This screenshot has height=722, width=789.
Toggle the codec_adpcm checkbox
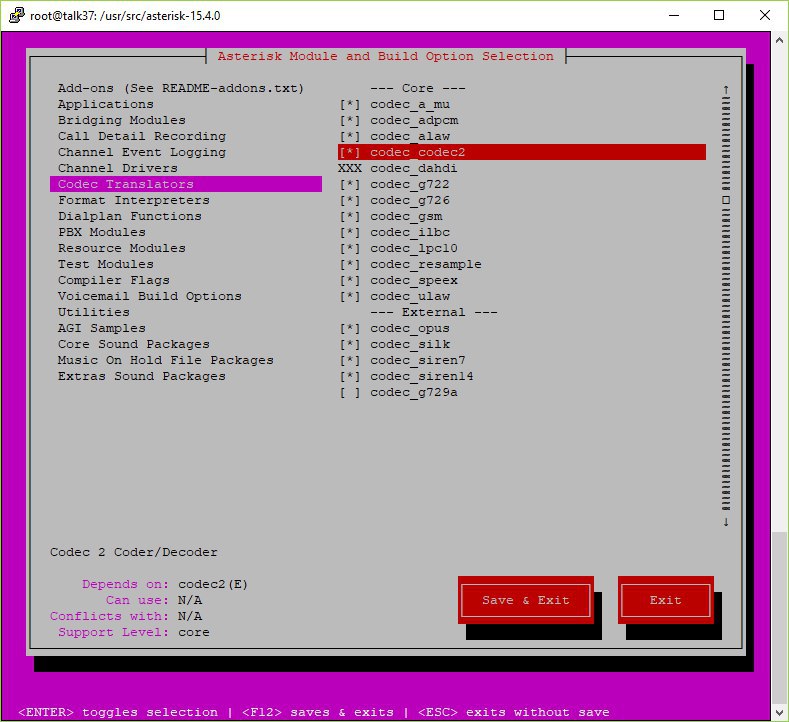[350, 121]
